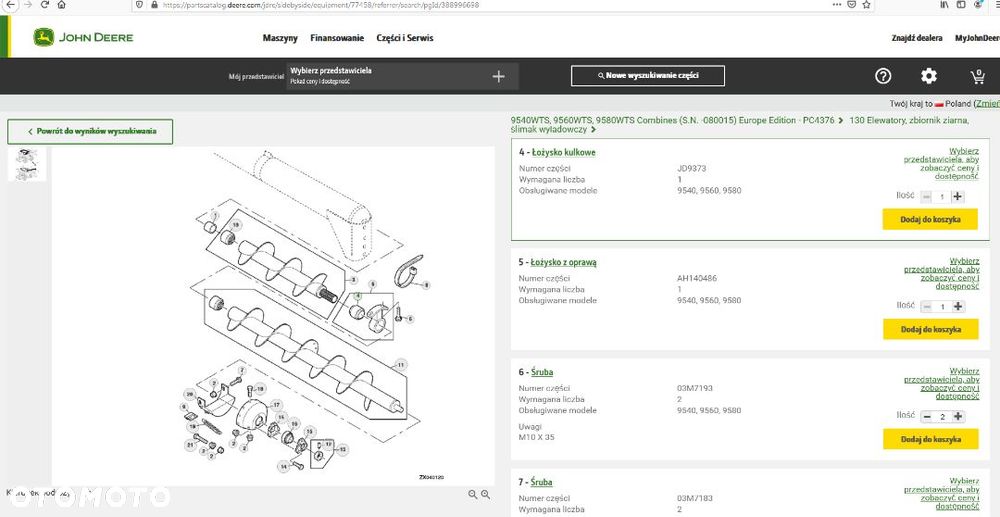Open the tracking protection shield icon
1000x517 pixels.
tap(140, 4)
